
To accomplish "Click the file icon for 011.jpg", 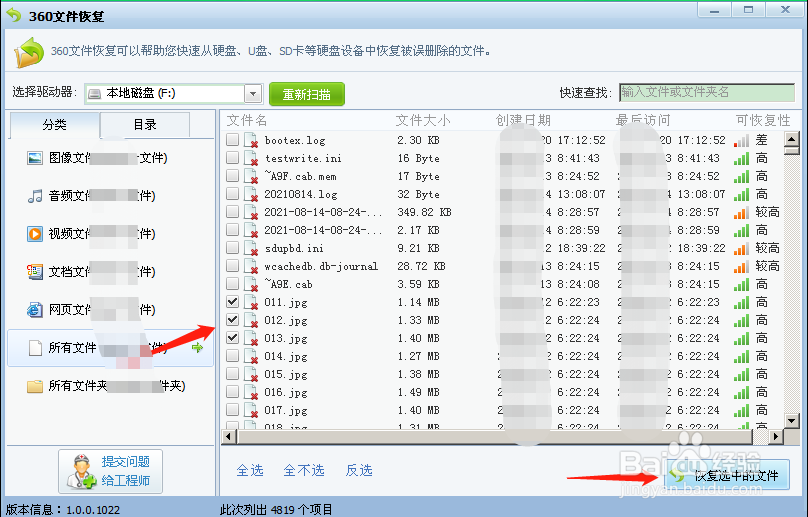I will (251, 302).
